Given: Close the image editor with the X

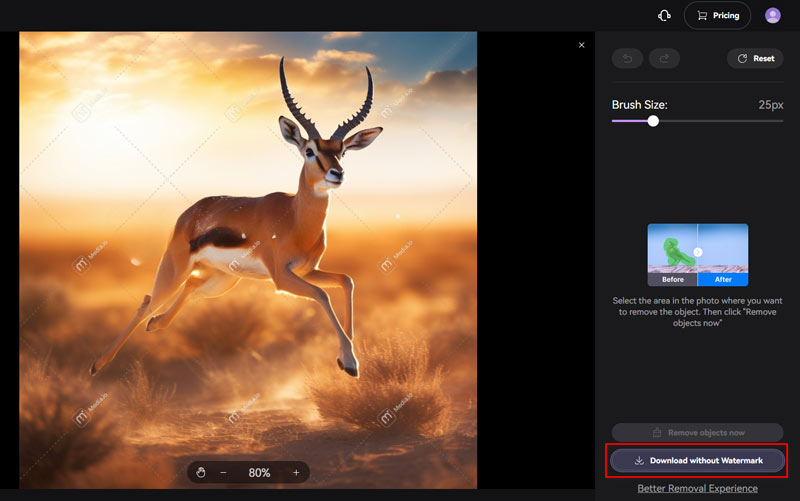Looking at the screenshot, I should [582, 45].
